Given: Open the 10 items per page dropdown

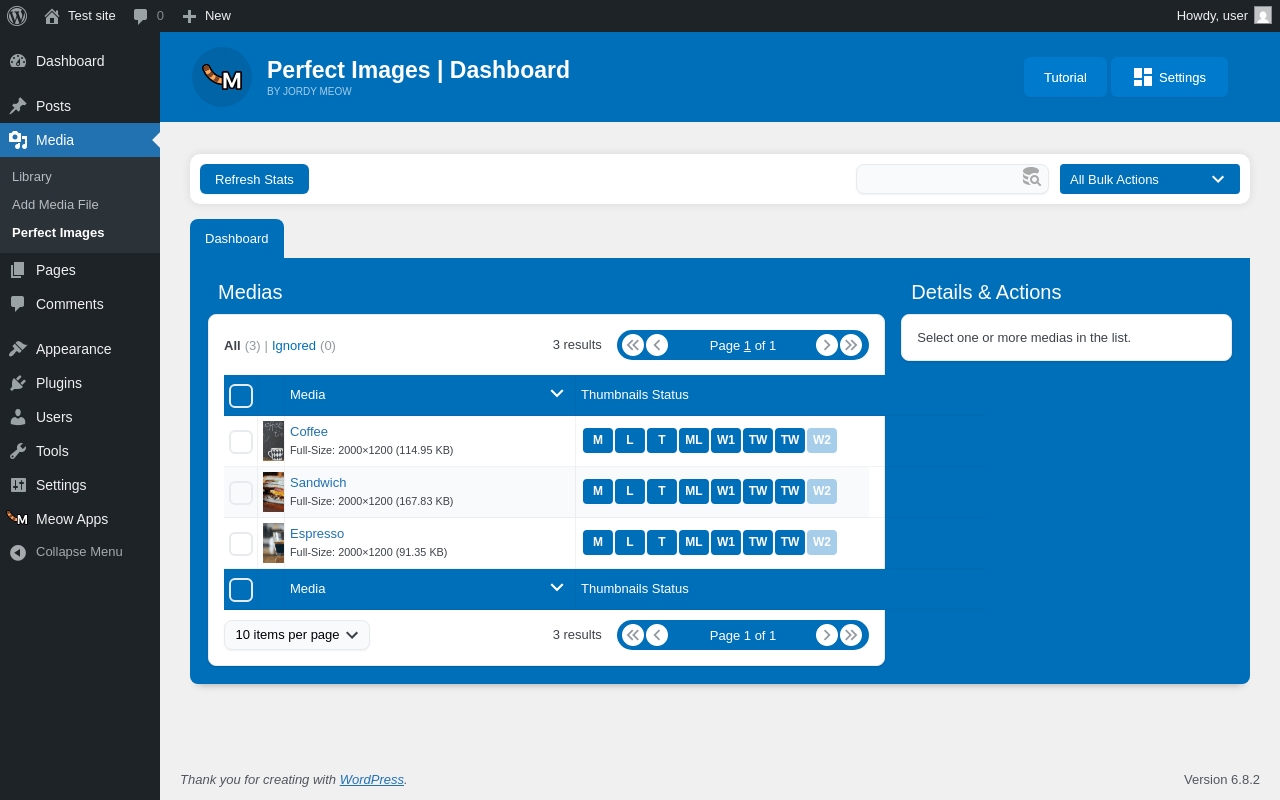Looking at the screenshot, I should coord(297,635).
